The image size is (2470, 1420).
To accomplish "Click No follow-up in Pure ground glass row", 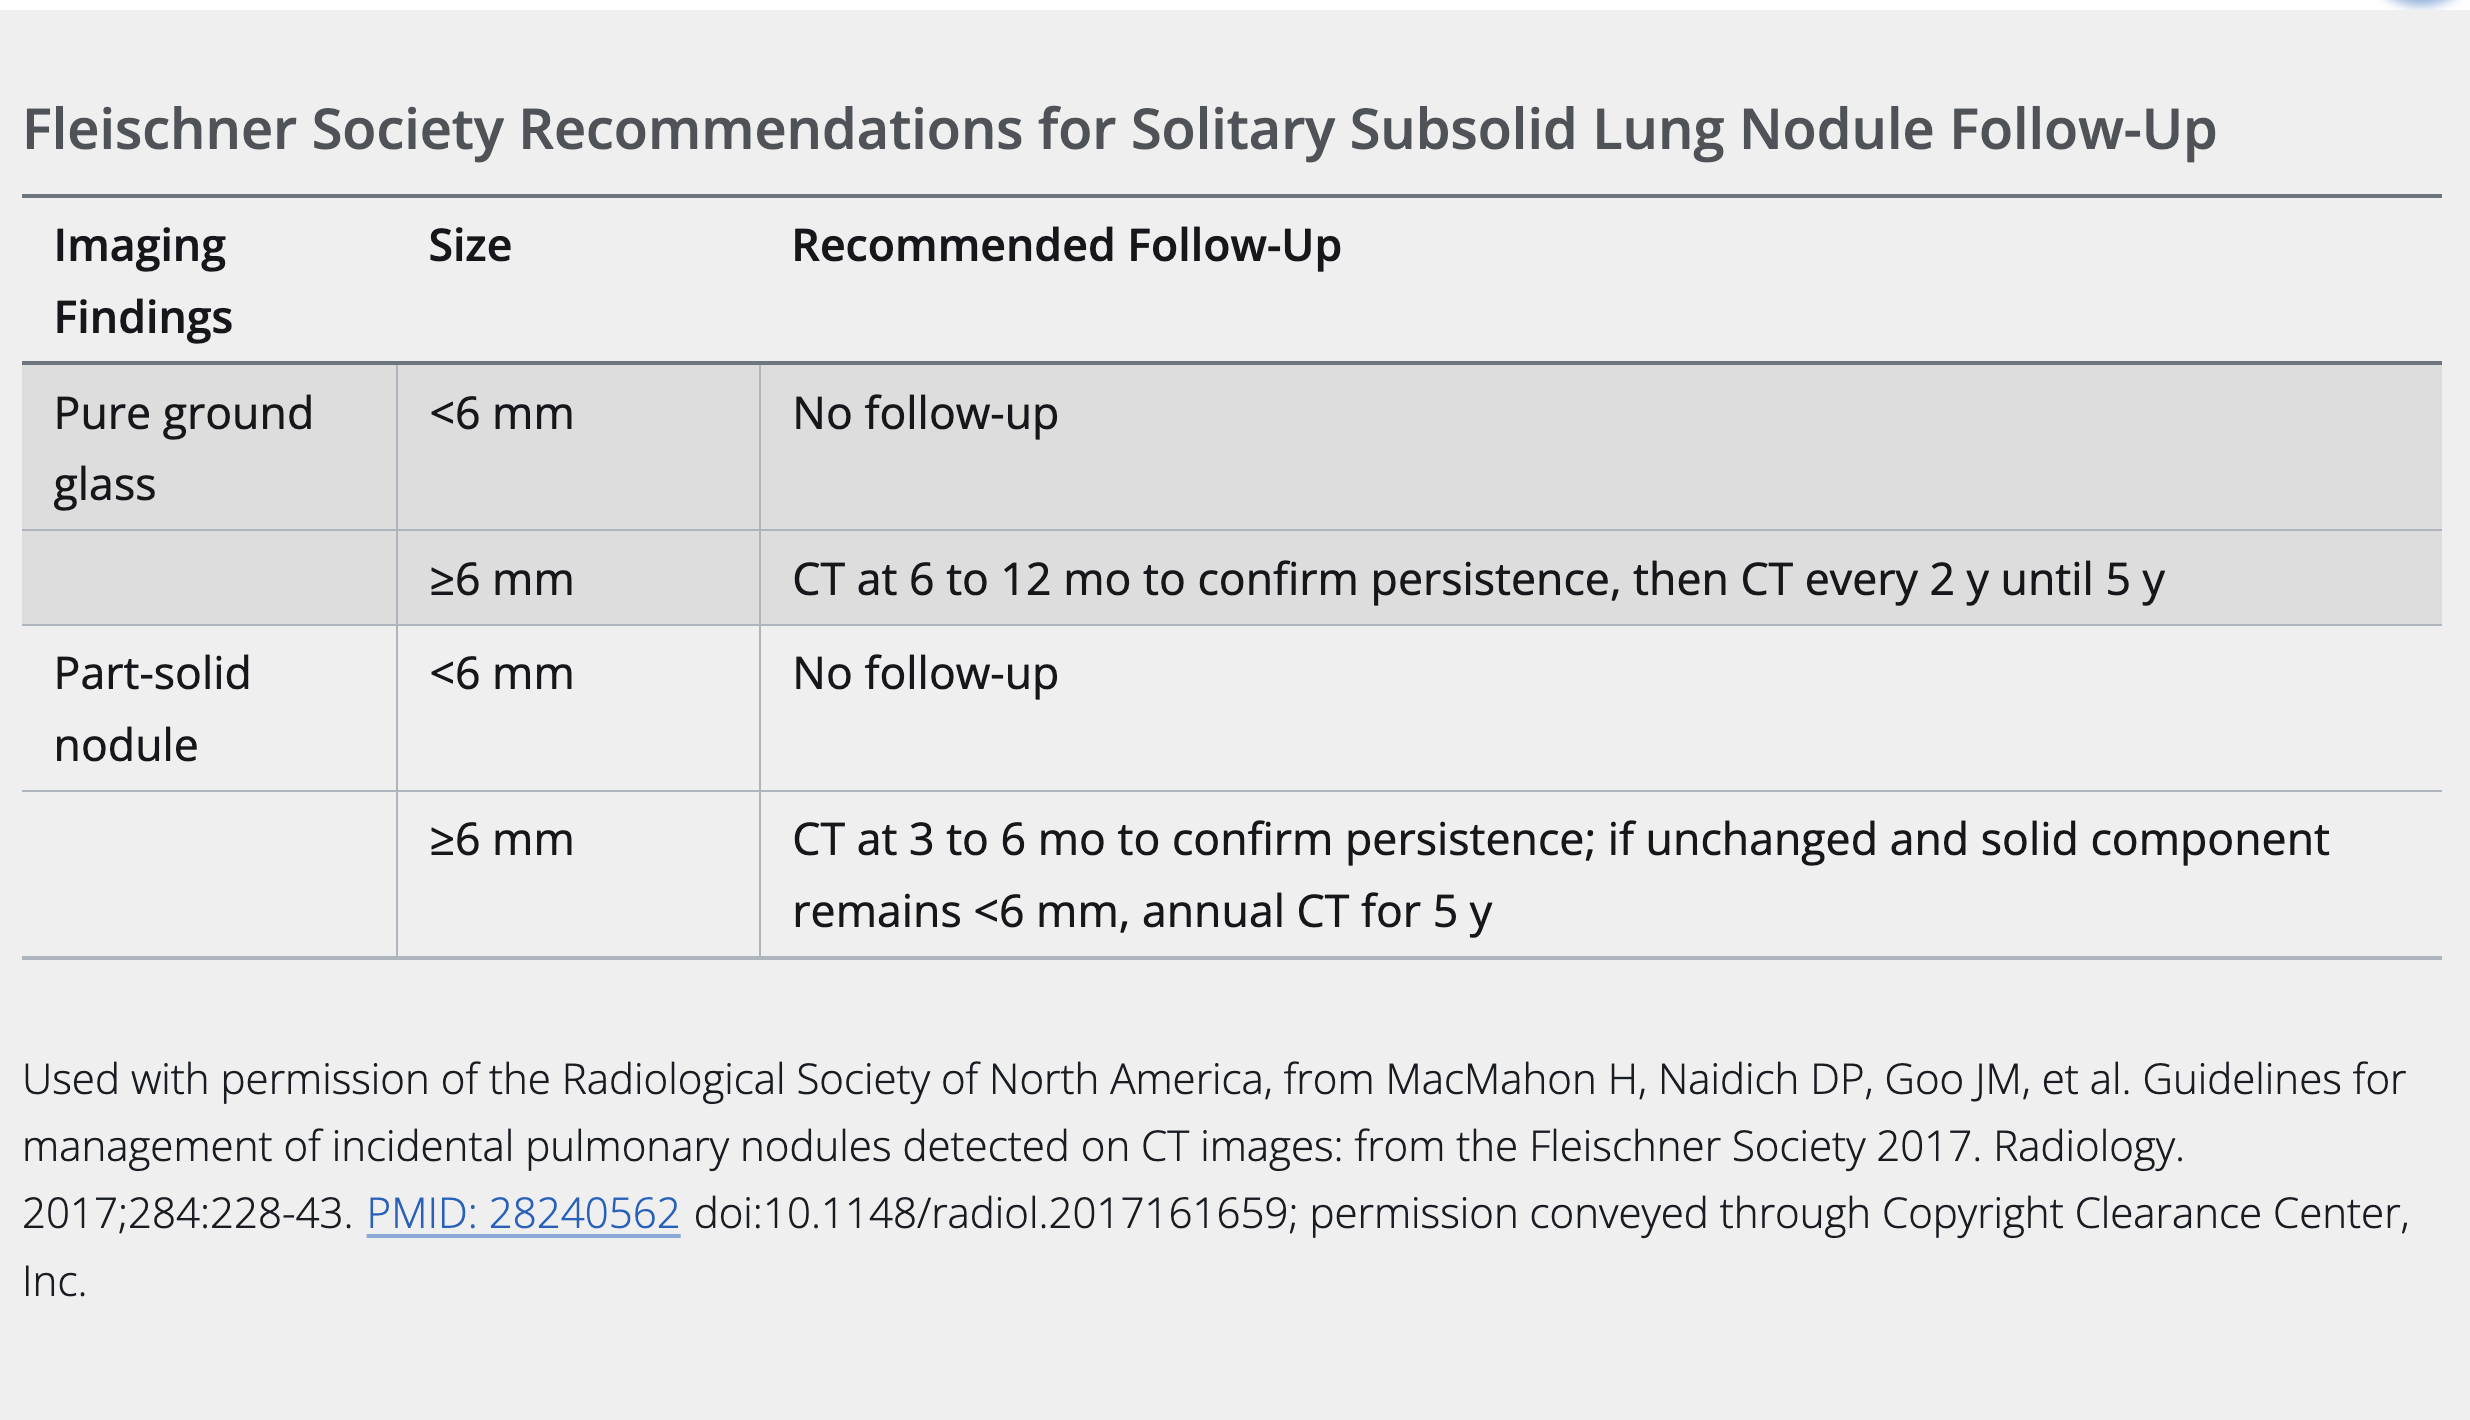I will coord(925,414).
